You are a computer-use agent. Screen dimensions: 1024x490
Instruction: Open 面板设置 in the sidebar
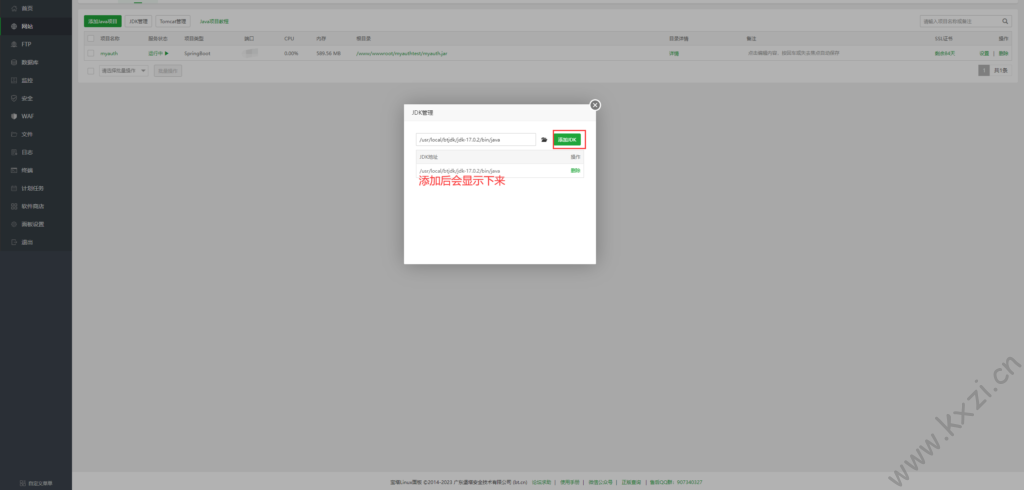[31, 224]
